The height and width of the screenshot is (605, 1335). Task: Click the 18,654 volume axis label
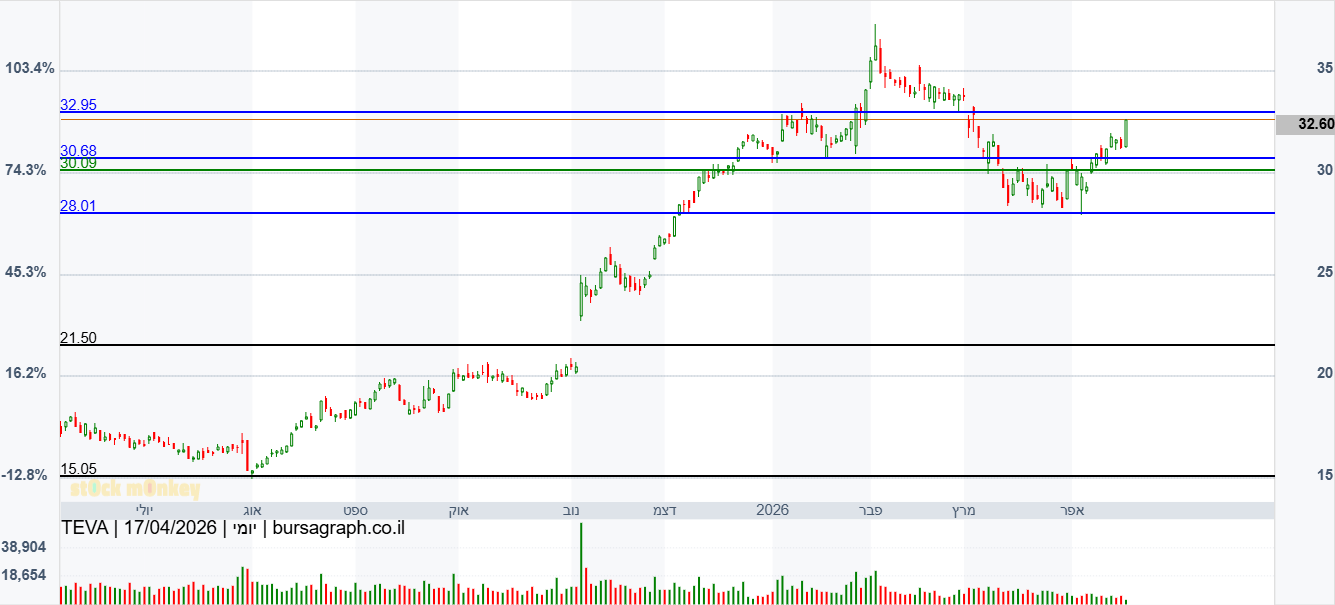coord(25,574)
